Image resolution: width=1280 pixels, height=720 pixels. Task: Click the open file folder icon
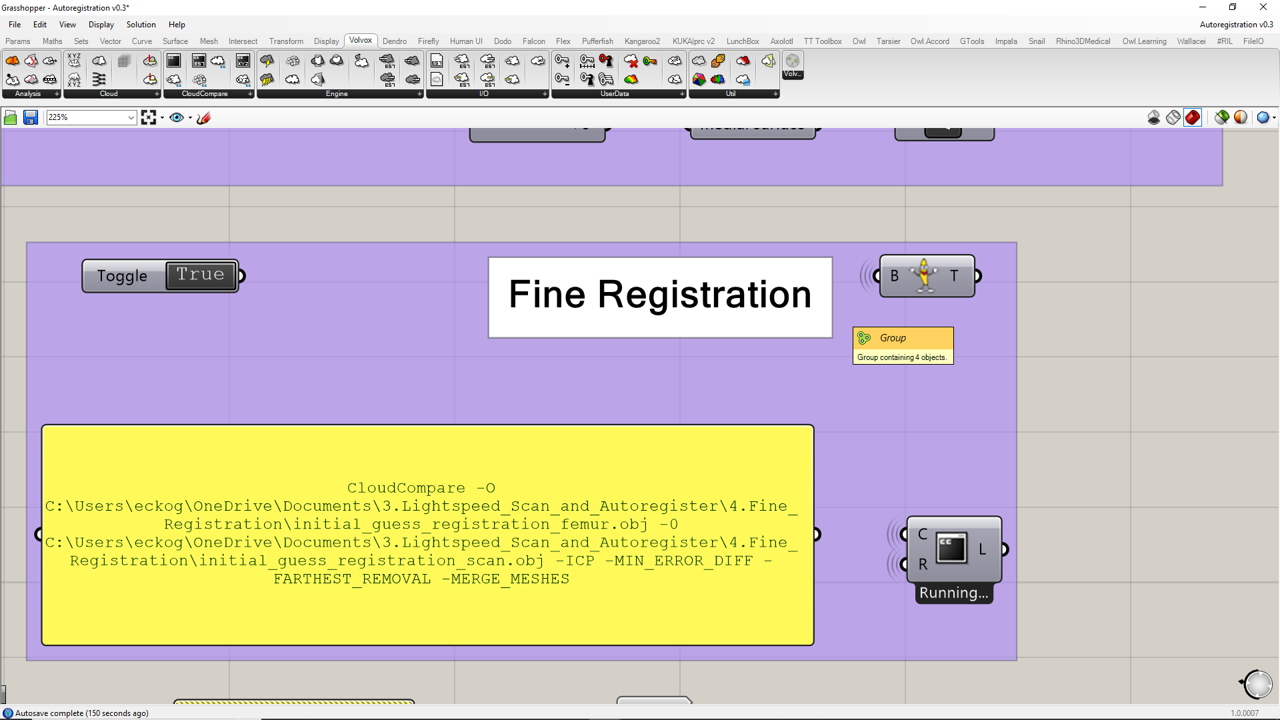click(11, 118)
